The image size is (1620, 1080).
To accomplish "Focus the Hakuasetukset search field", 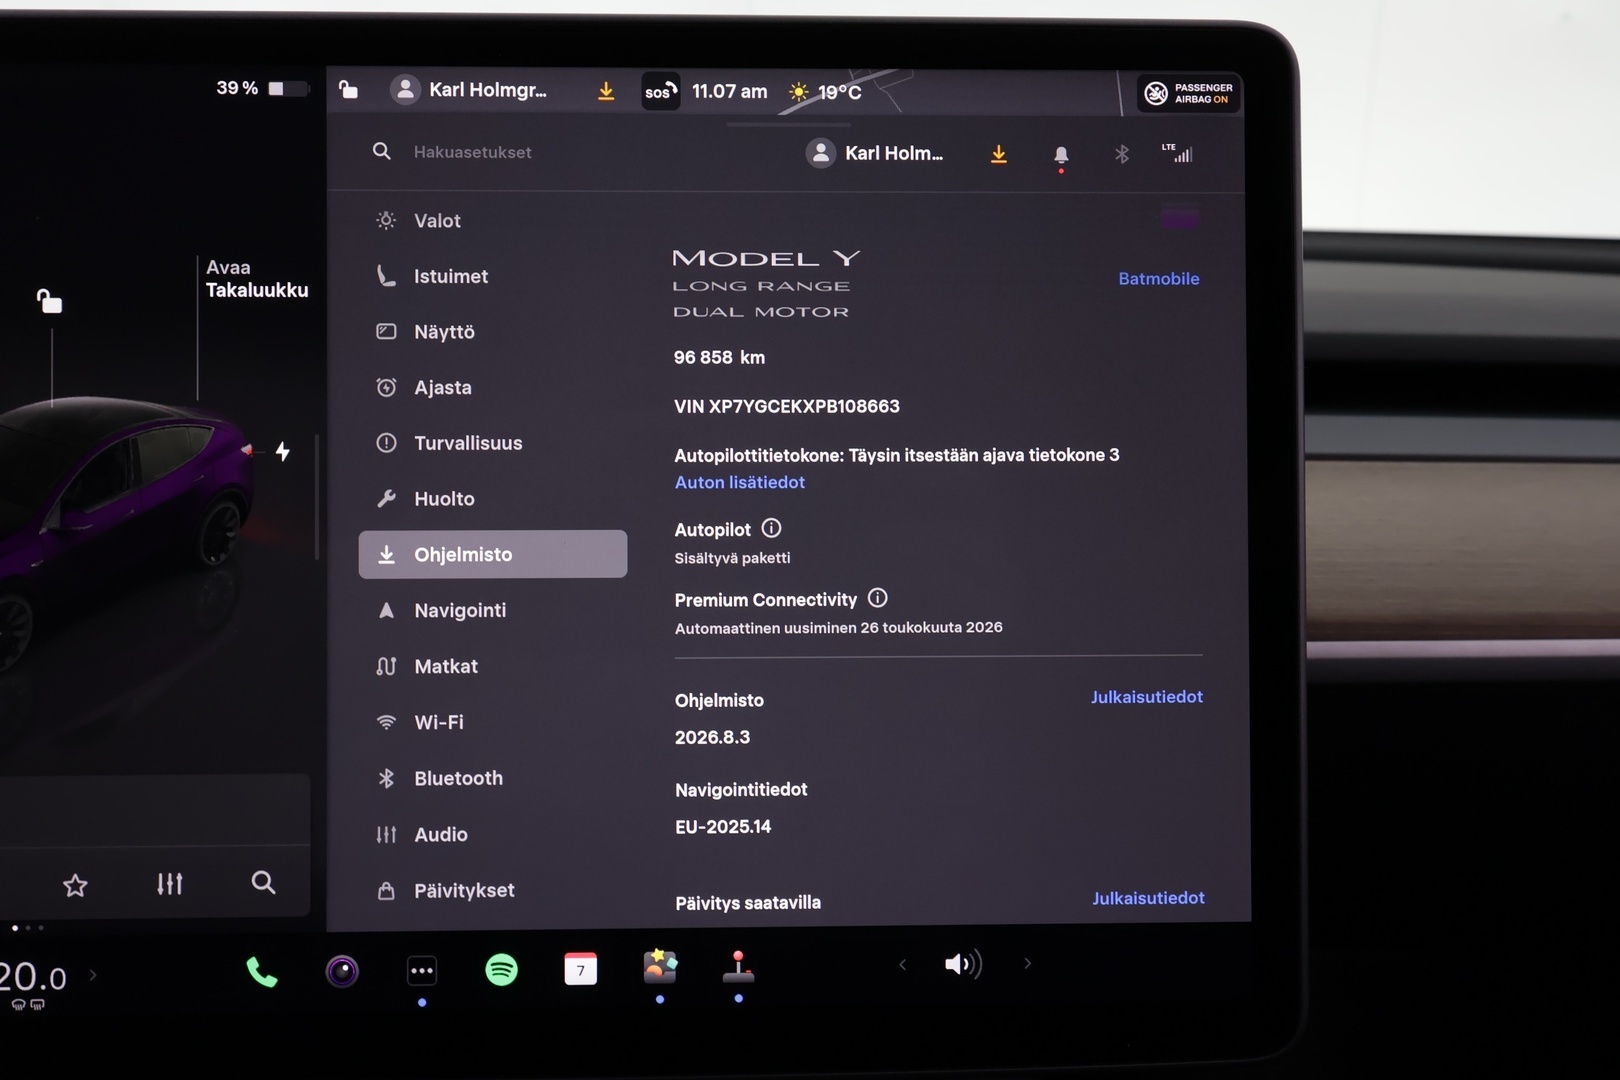I will coord(472,152).
